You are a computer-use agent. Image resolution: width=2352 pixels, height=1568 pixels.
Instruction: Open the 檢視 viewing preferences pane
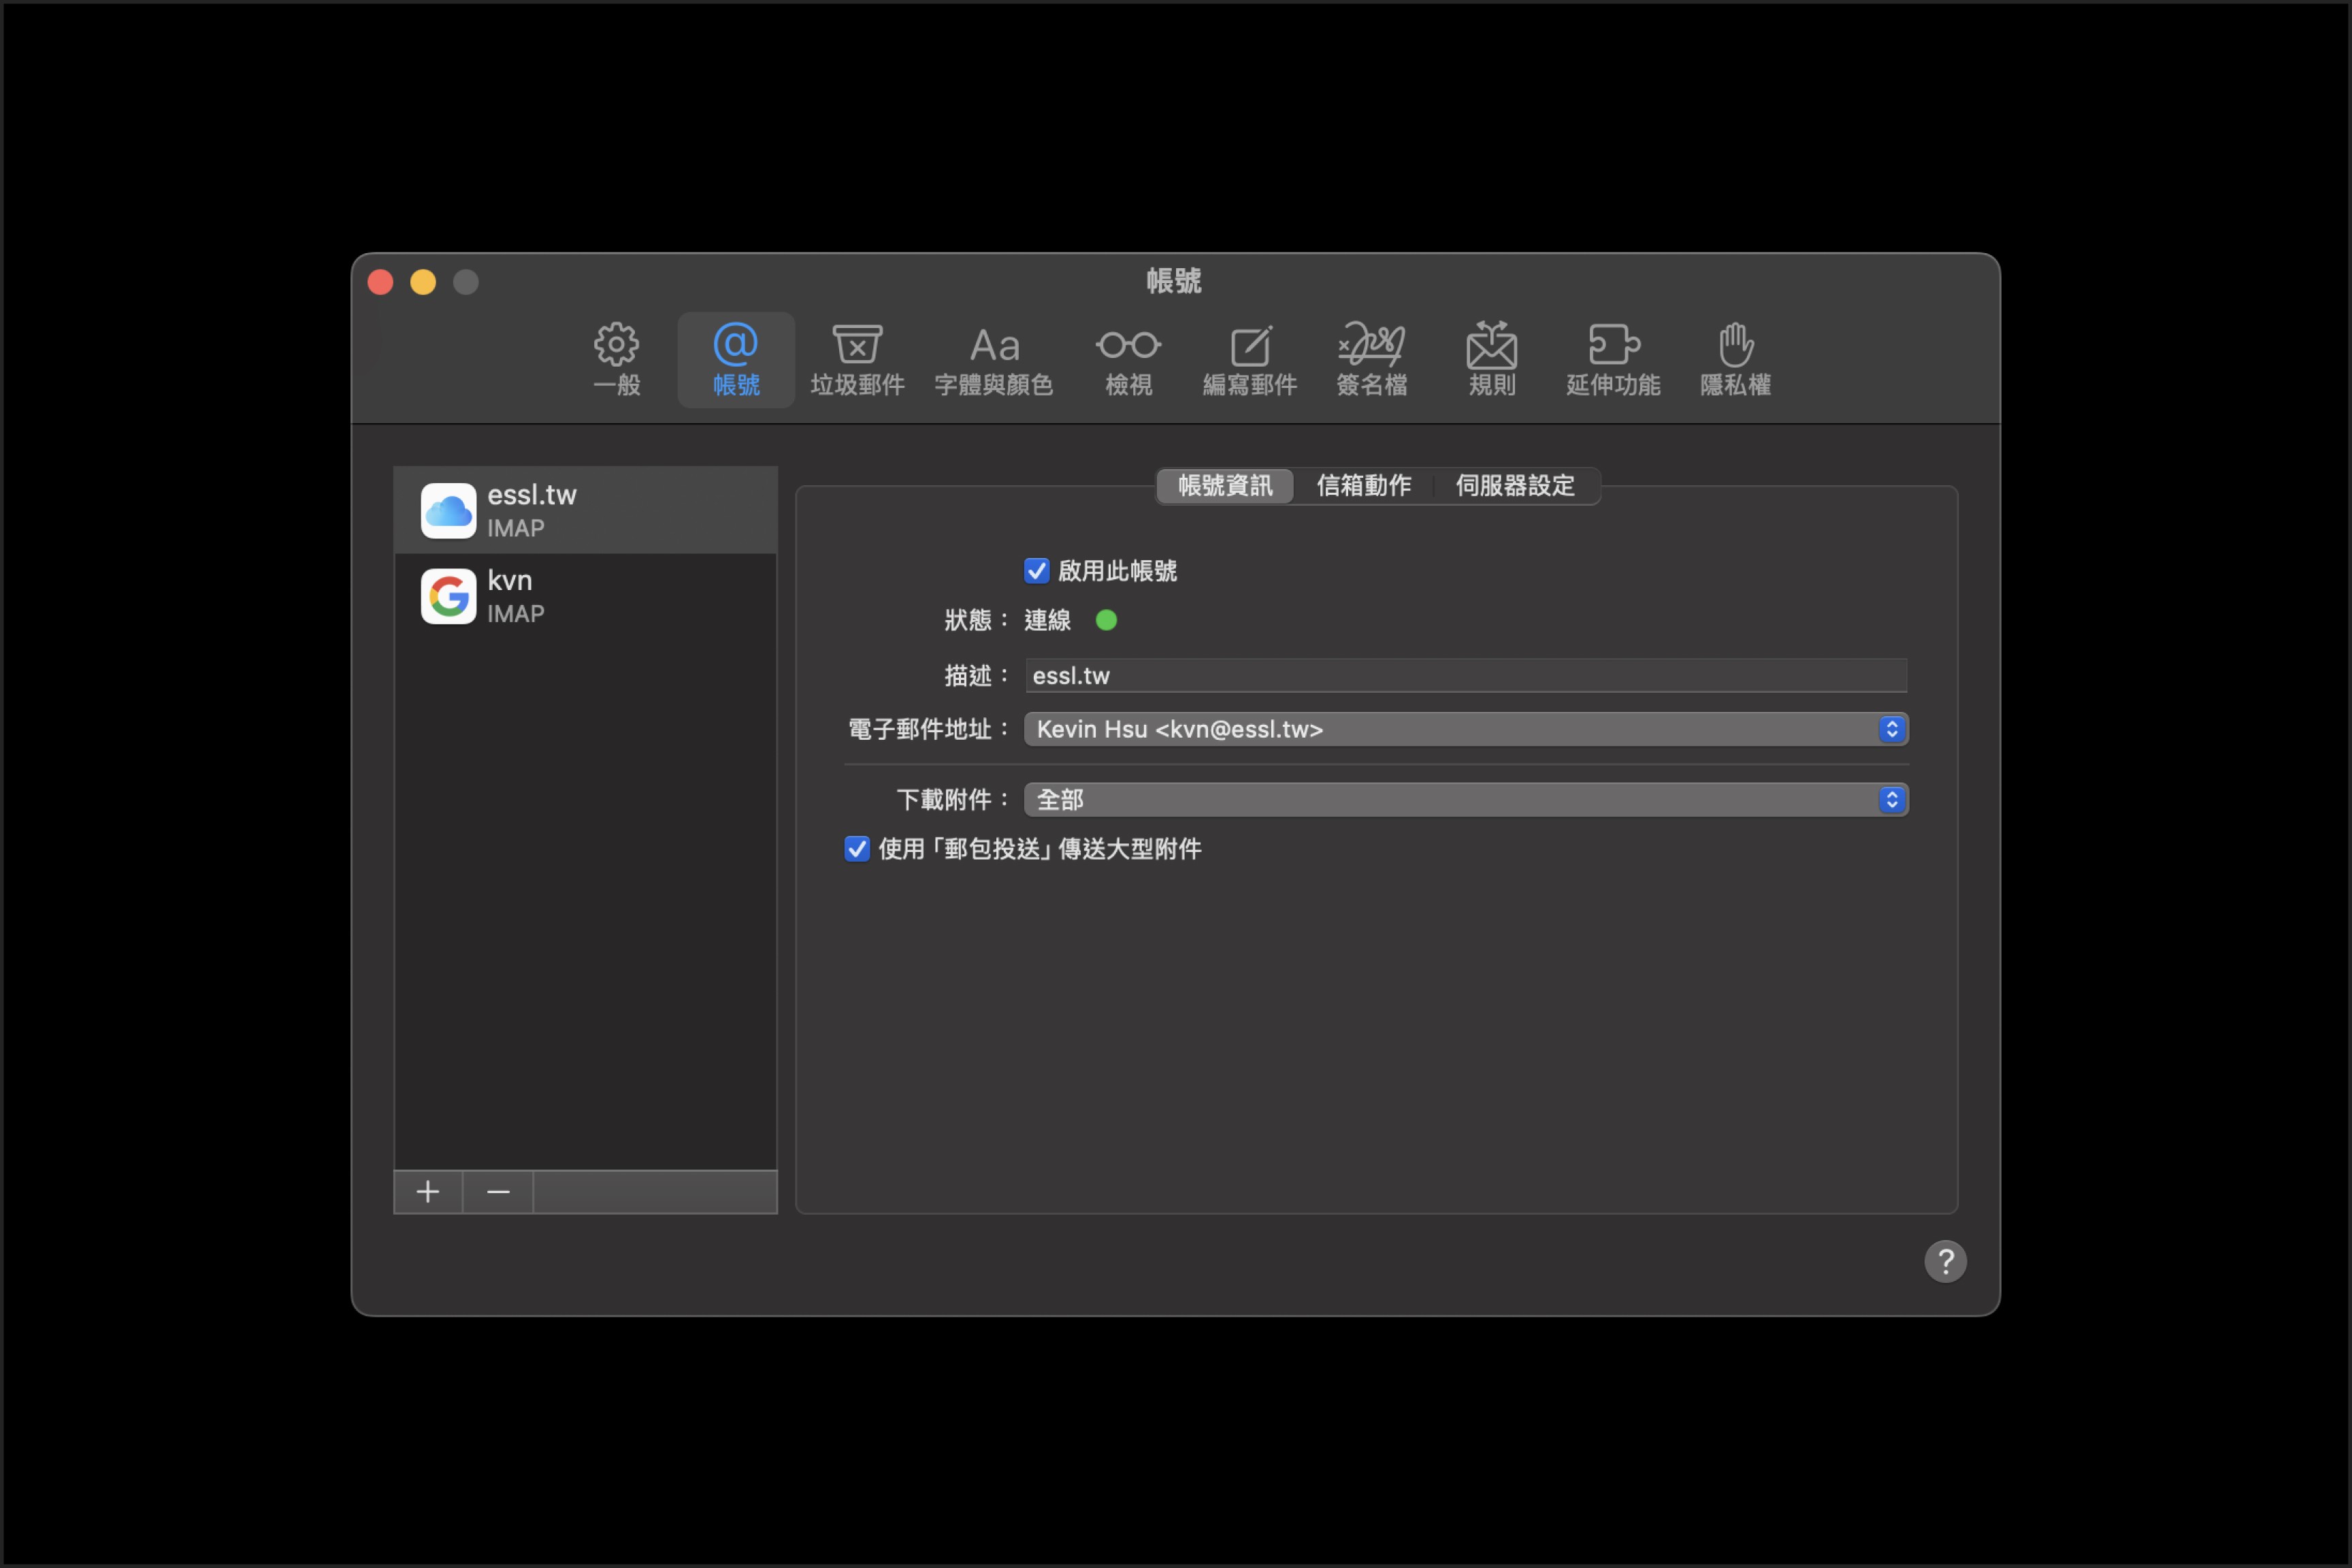1128,359
